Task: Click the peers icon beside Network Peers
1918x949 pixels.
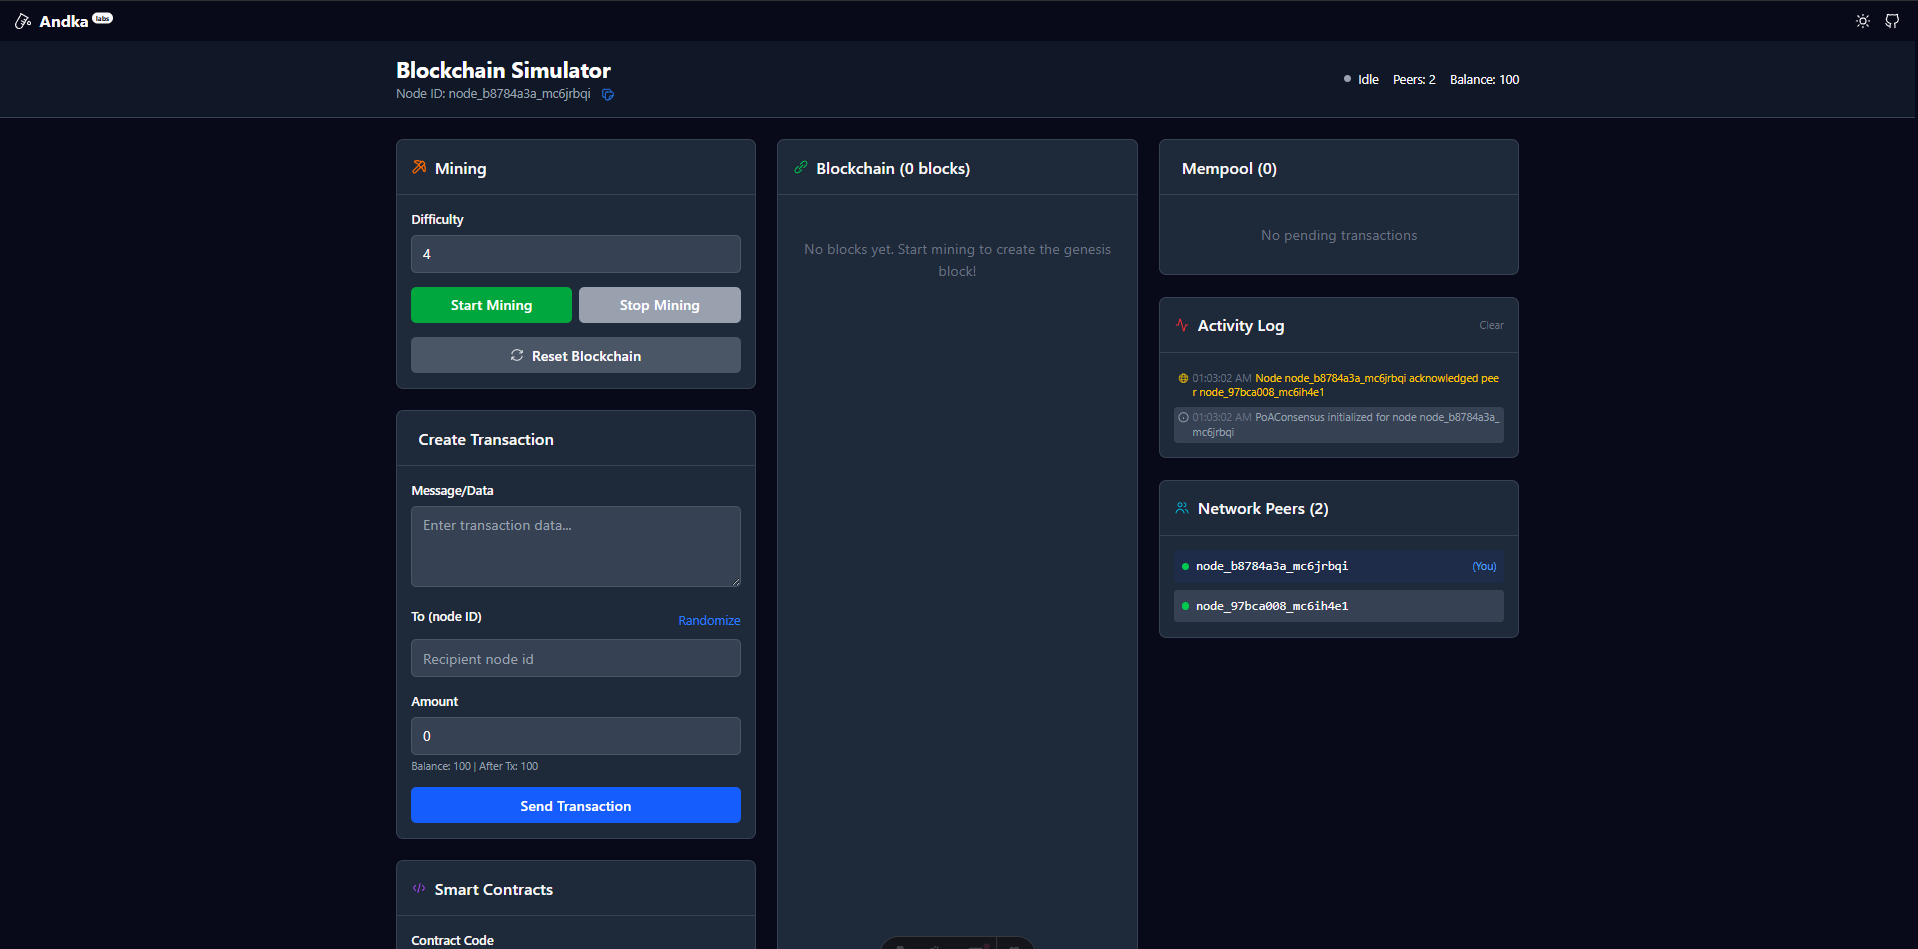Action: pyautogui.click(x=1182, y=508)
